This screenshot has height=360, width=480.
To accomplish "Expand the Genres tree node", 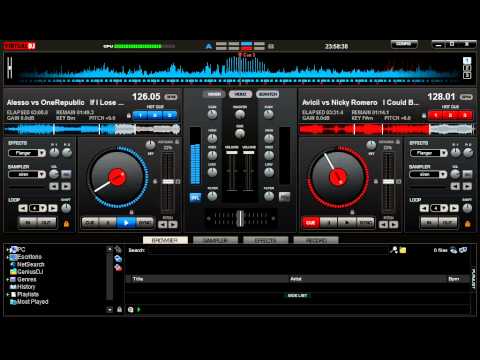I will [x=8, y=279].
